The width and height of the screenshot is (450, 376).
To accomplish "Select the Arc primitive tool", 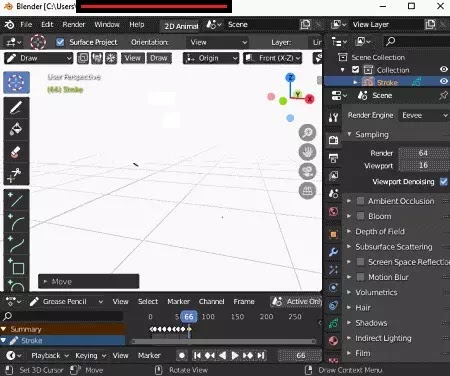I will 16,222.
